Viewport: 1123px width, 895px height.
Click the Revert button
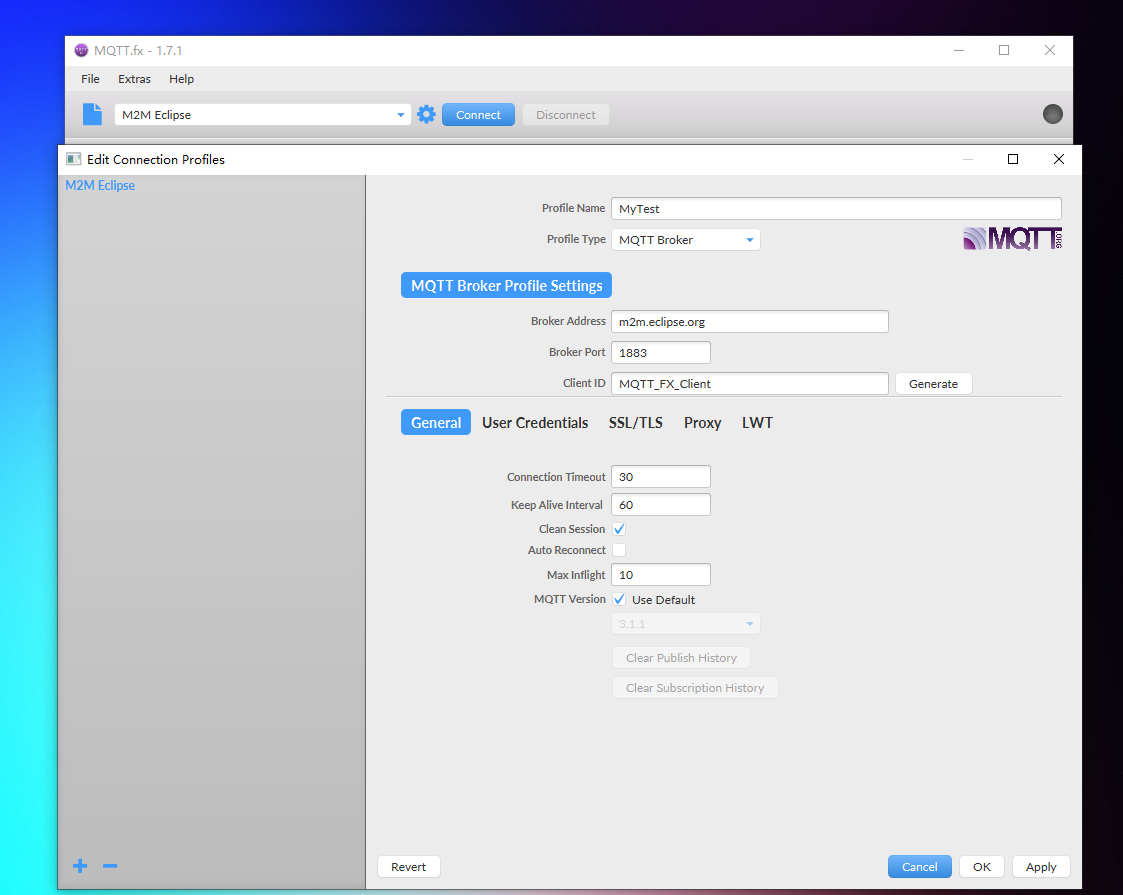click(408, 867)
